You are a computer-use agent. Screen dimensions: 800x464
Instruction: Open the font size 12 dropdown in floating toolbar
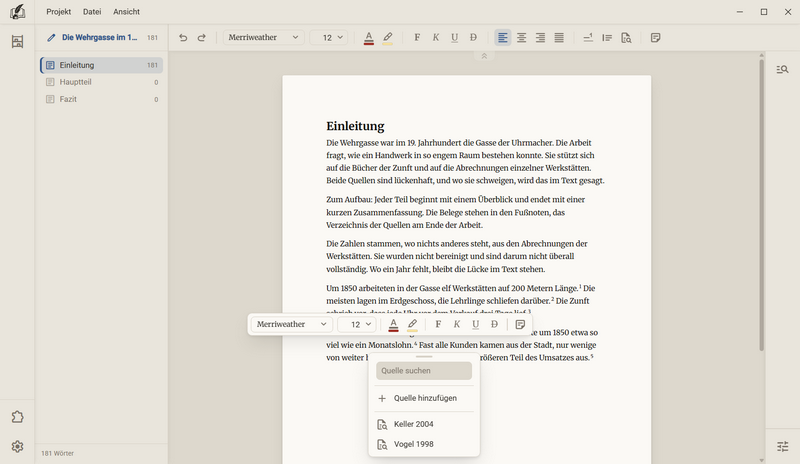click(x=357, y=324)
